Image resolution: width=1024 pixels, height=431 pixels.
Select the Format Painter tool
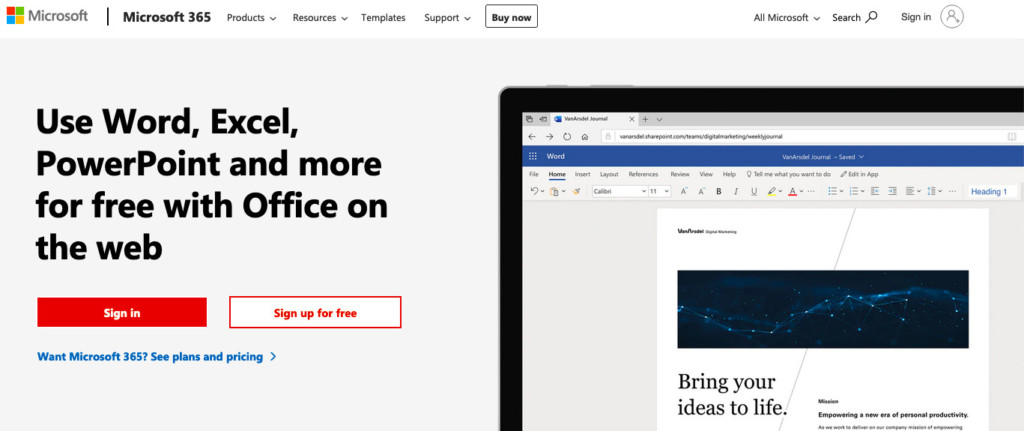(x=576, y=191)
